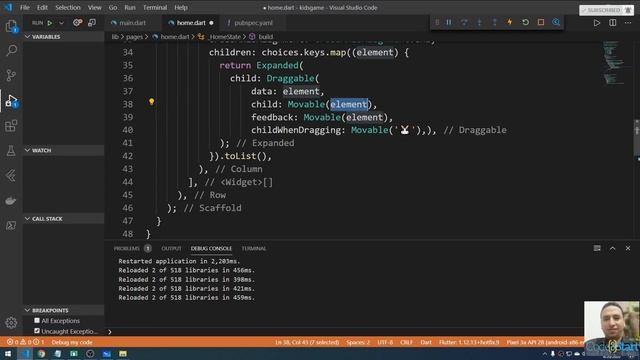Maximize the panel with the up chevron
Image resolution: width=640 pixels, height=360 pixels.
[x=613, y=248]
